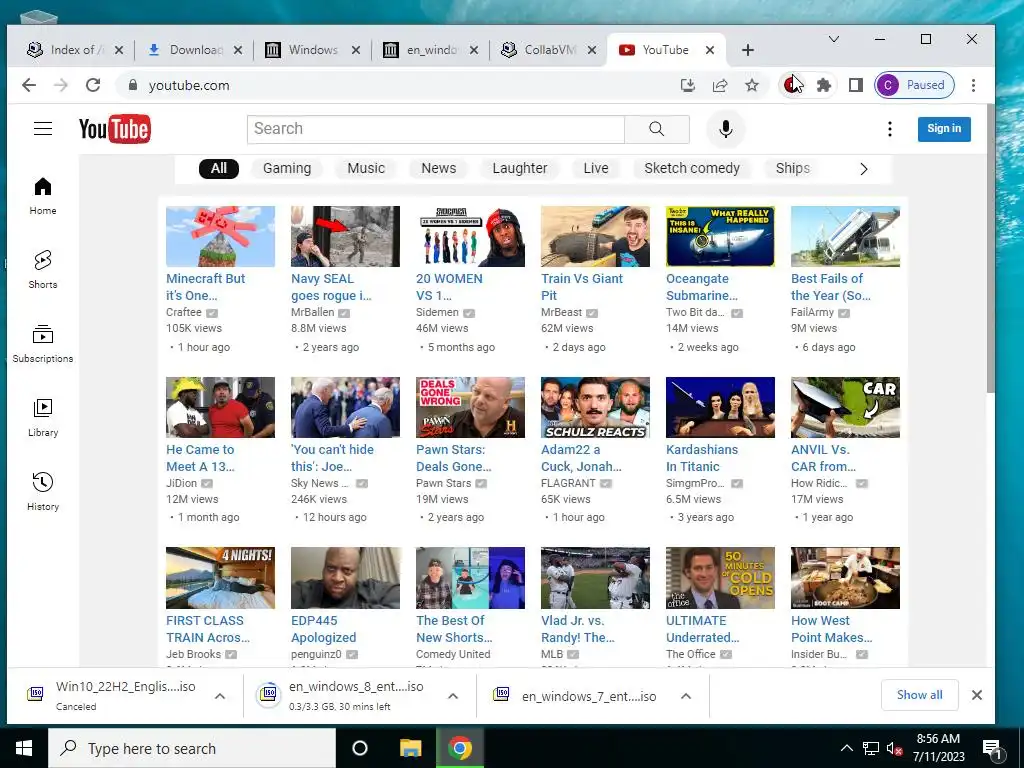This screenshot has height=768, width=1024.
Task: Open Library in sidebar
Action: click(43, 417)
